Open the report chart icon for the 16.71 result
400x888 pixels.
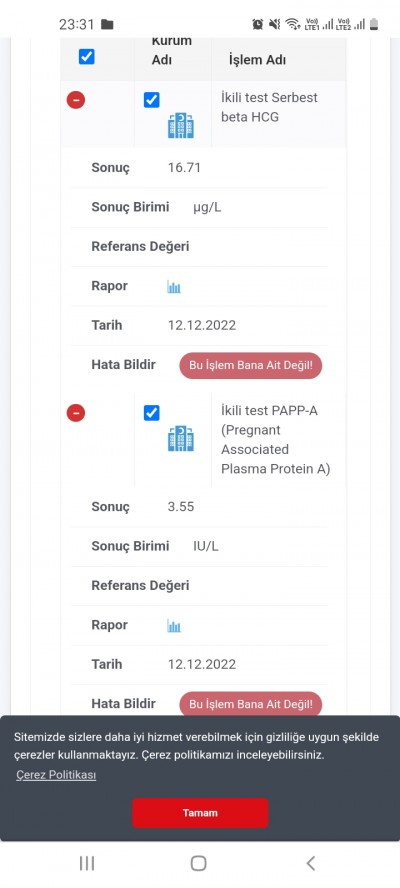[174, 287]
